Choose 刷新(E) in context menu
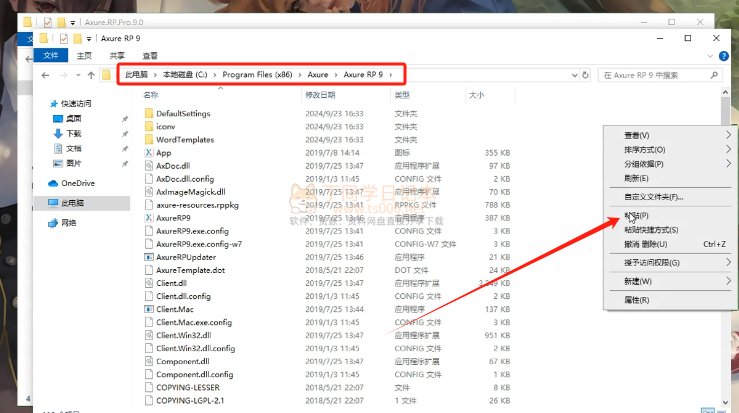The width and height of the screenshot is (739, 413). [x=671, y=178]
